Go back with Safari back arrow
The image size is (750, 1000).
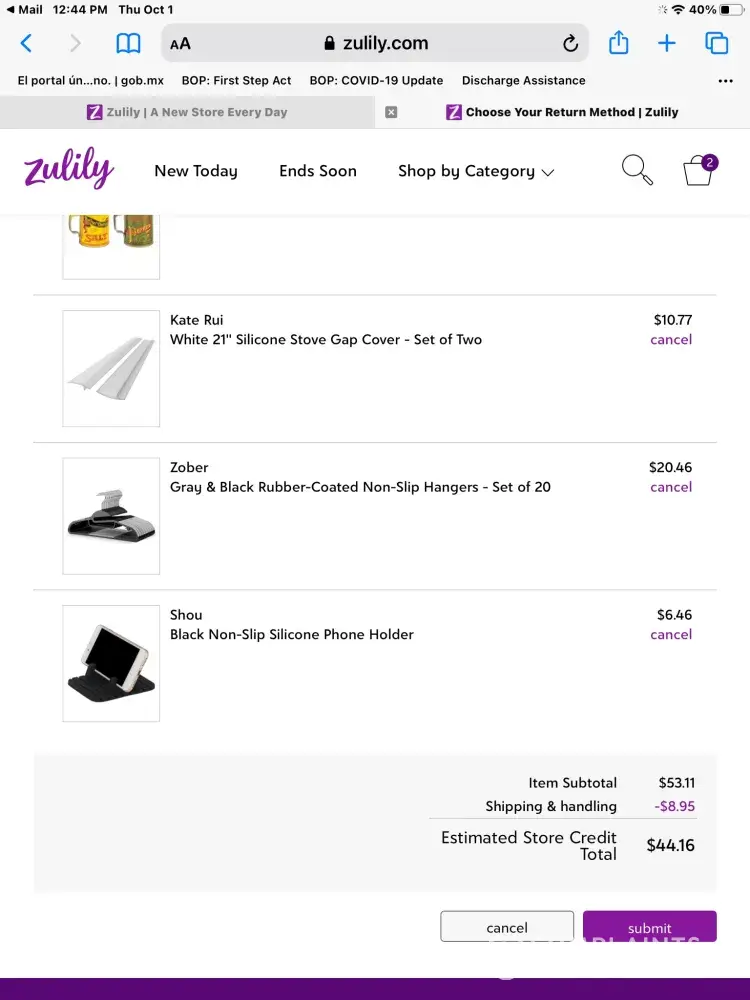(27, 43)
